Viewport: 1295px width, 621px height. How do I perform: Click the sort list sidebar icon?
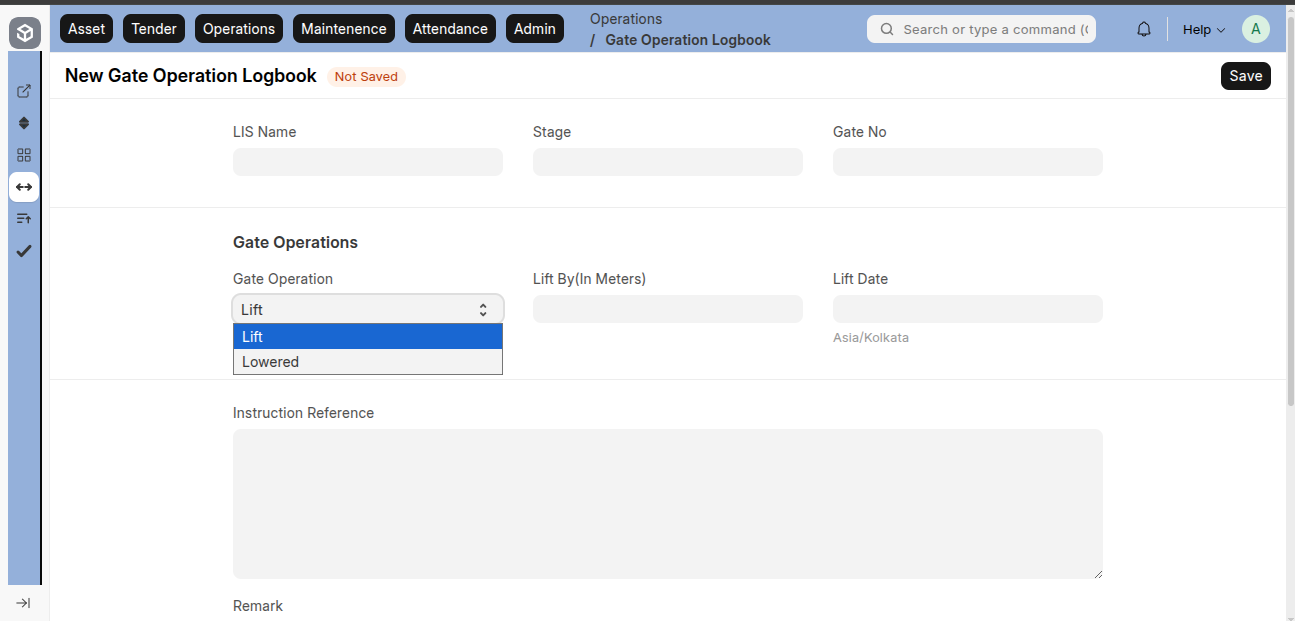pos(24,218)
